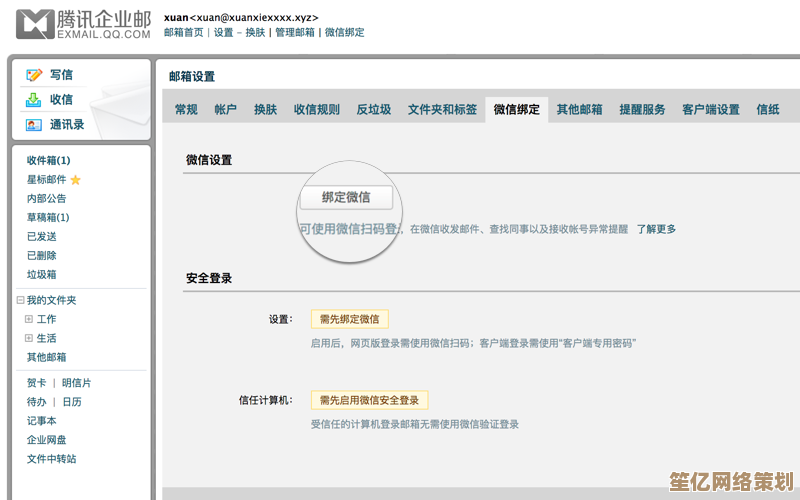Screen dimensions: 800x500
Task: Click the contacts address book icon
Action: pyautogui.click(x=34, y=125)
